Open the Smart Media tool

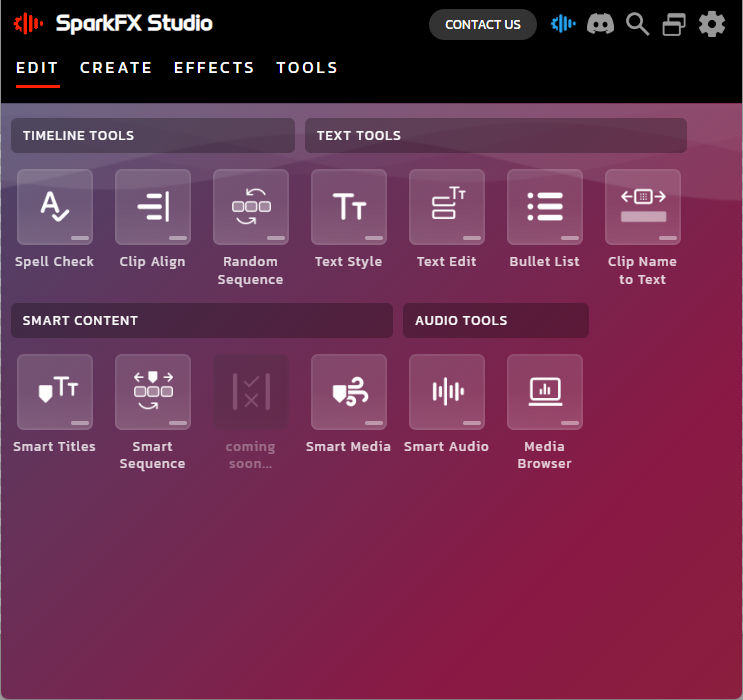tap(349, 392)
